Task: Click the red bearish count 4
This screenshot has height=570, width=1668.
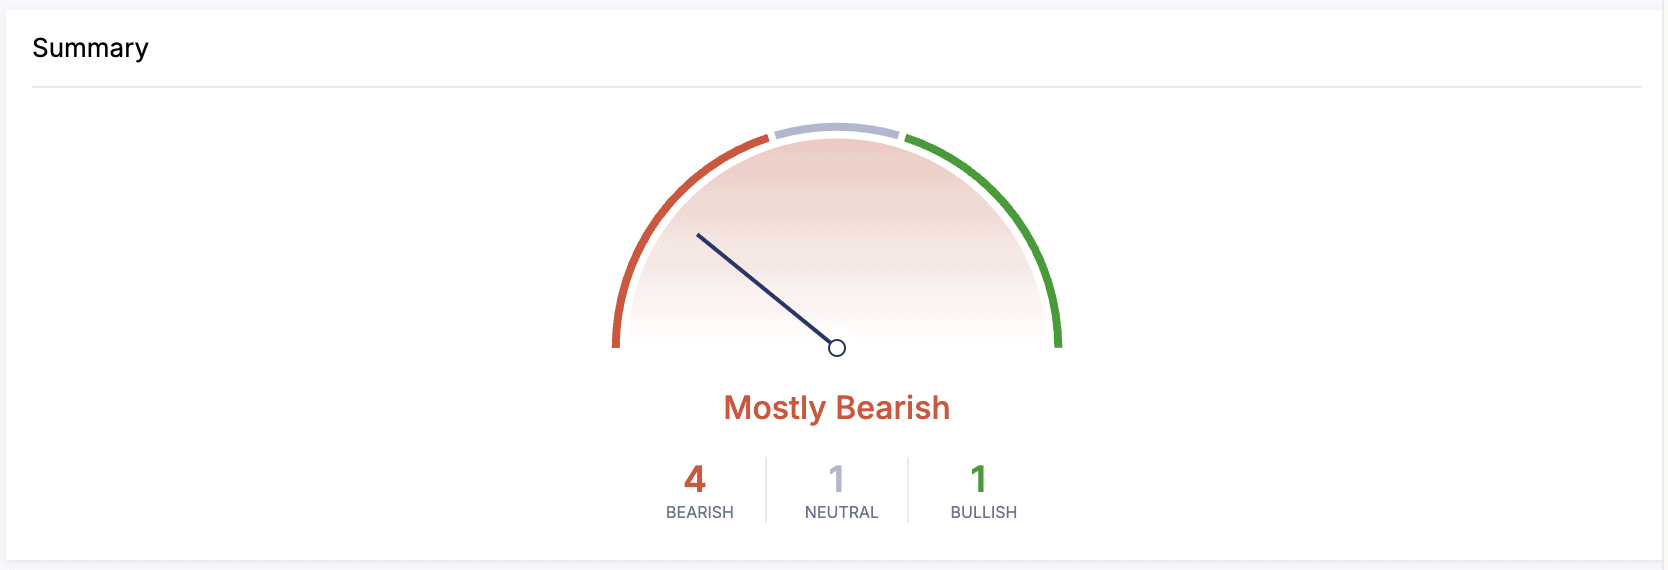Action: click(695, 479)
